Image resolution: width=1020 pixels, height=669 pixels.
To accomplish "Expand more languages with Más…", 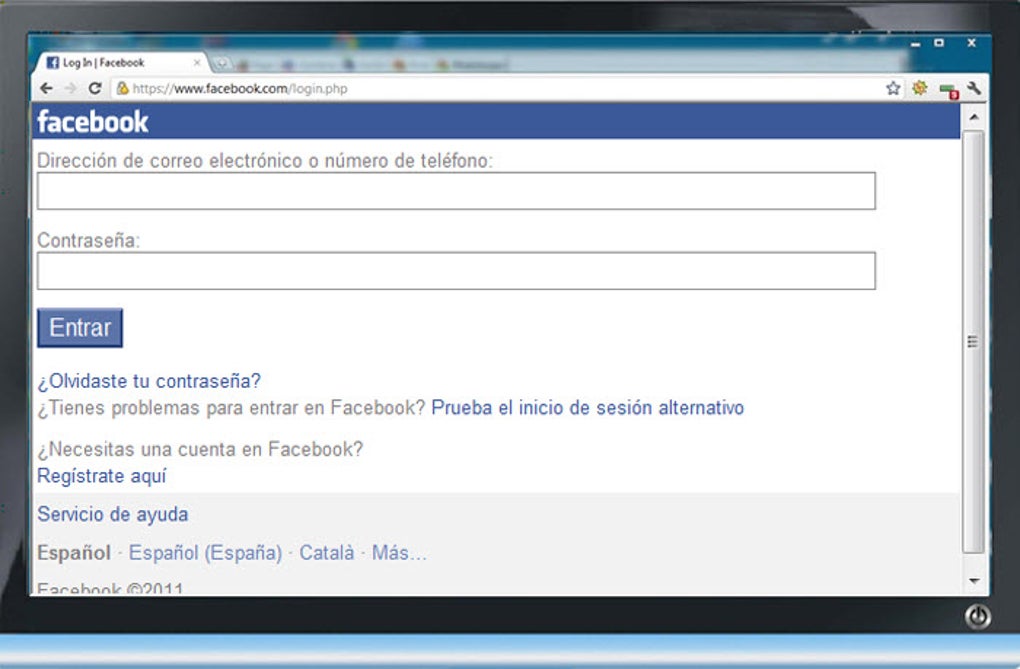I will (x=399, y=553).
